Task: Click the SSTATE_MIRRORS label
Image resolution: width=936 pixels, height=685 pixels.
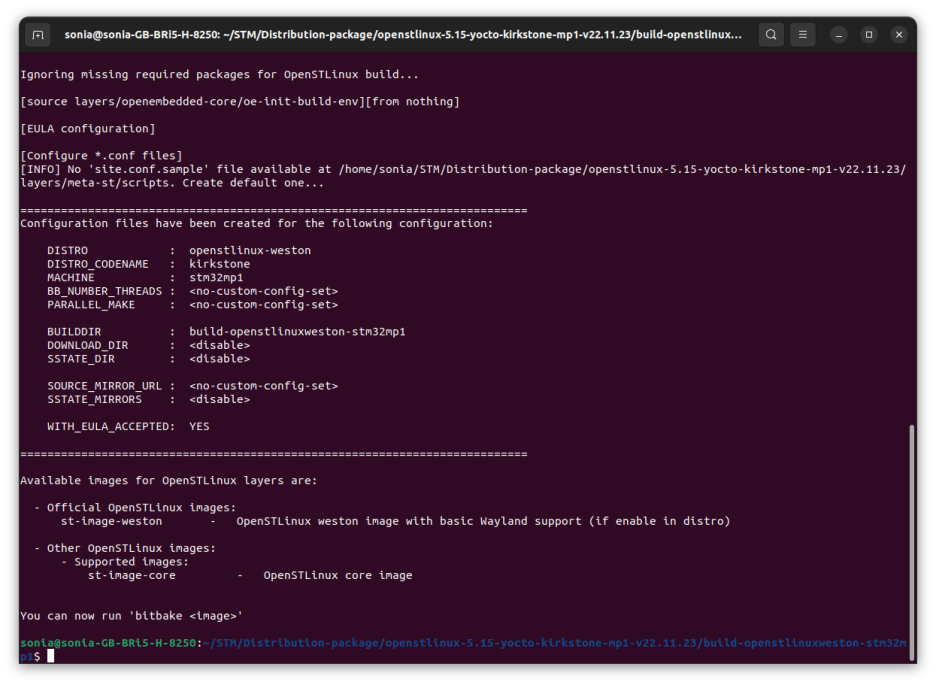Action: (x=94, y=399)
